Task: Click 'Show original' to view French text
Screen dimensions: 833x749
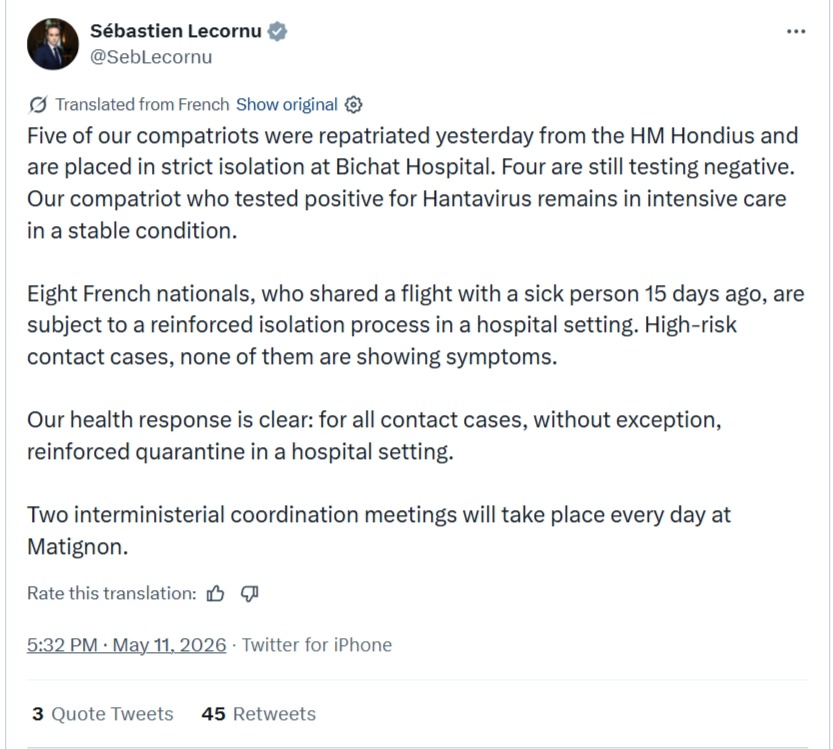Action: (286, 105)
